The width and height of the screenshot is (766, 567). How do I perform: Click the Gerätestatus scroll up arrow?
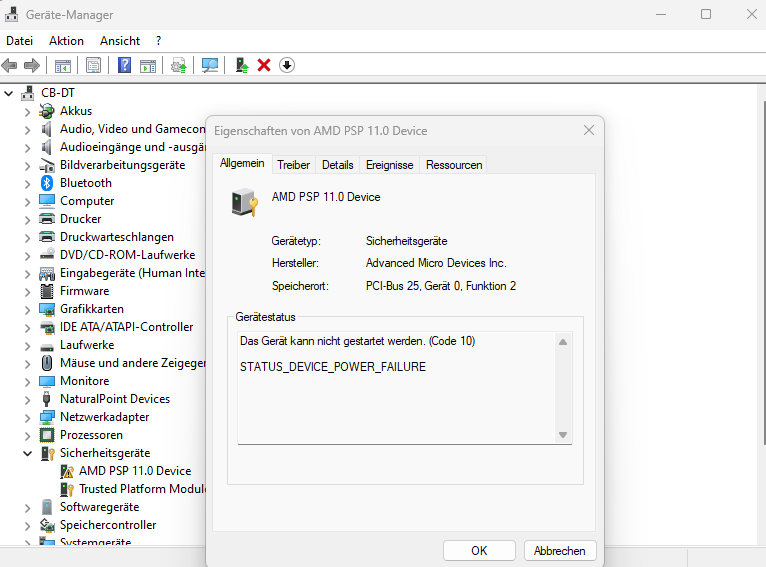pyautogui.click(x=563, y=342)
